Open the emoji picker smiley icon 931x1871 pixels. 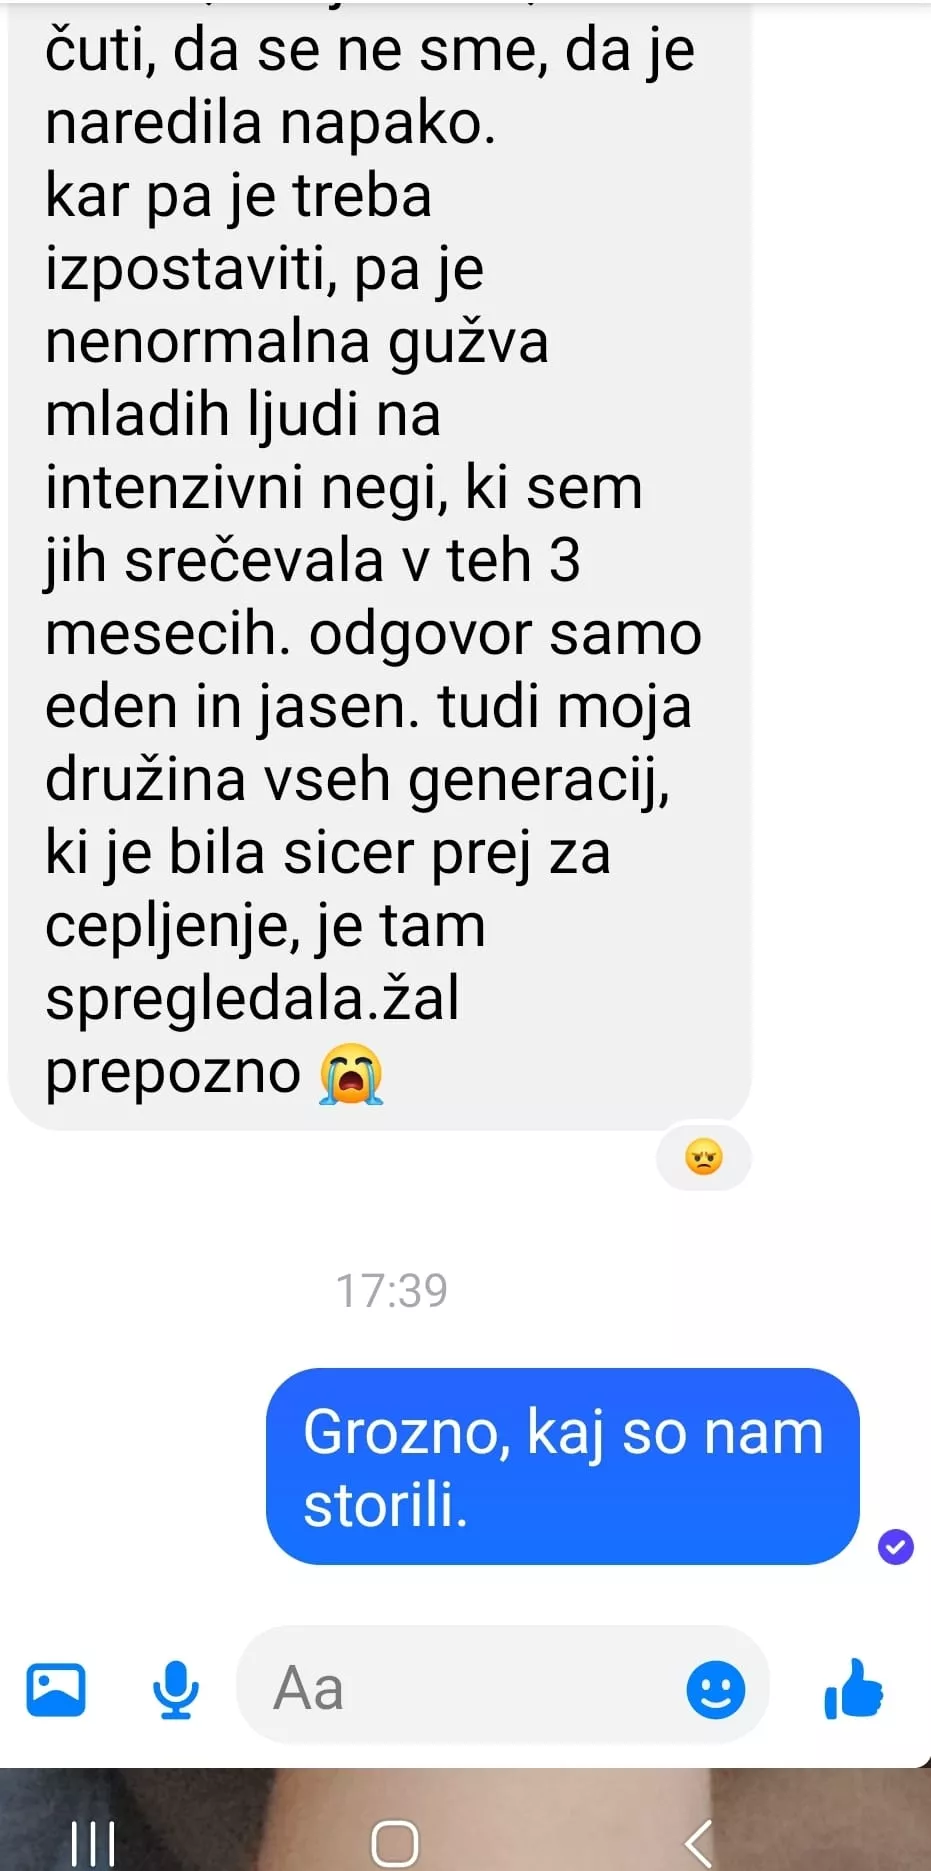pyautogui.click(x=716, y=1690)
